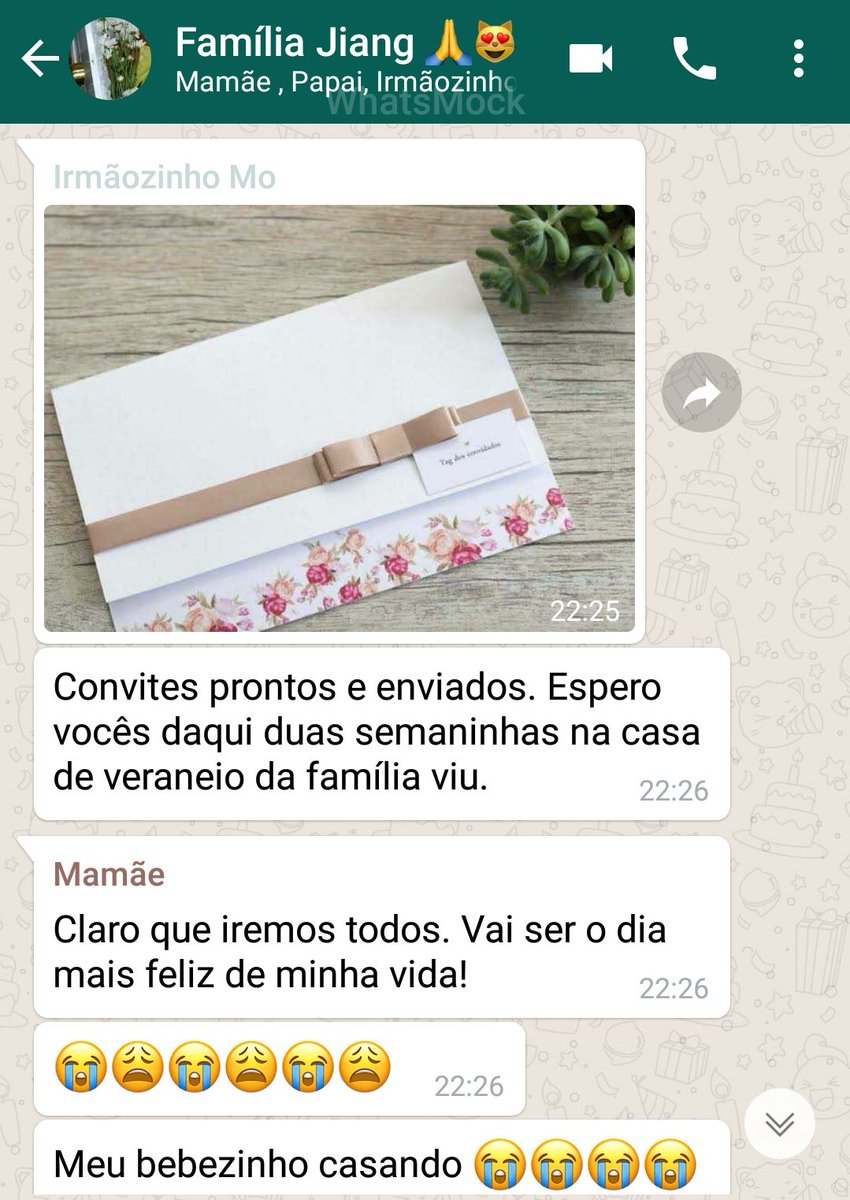The height and width of the screenshot is (1200, 850).
Task: Select the 'Meu bebezinho casando' message
Action: [382, 1160]
